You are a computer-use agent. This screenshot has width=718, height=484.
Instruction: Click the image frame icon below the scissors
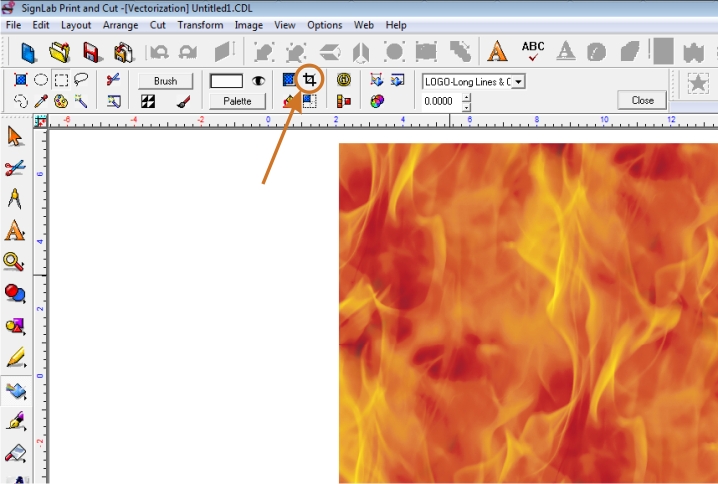pos(114,101)
